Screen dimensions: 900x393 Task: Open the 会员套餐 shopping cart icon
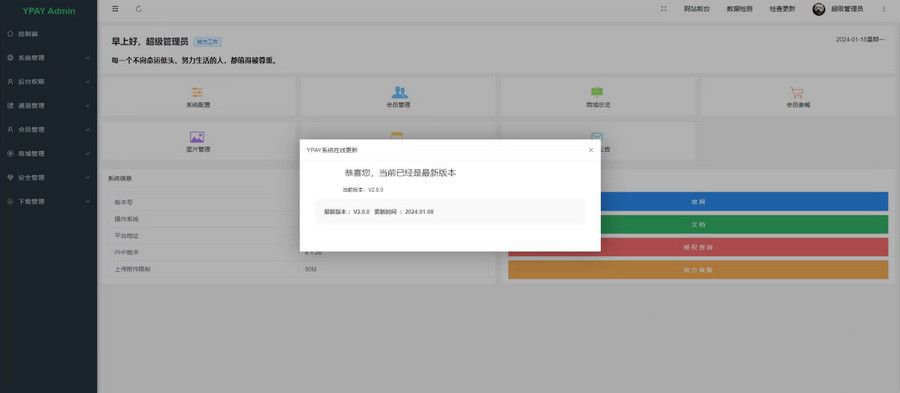point(797,92)
